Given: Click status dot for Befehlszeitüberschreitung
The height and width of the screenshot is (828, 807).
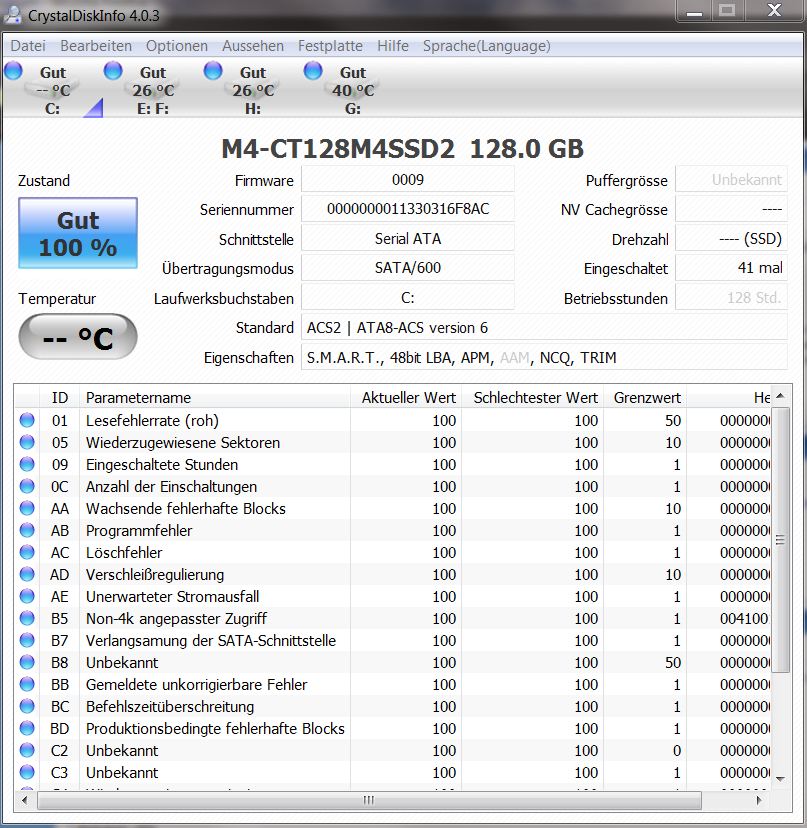Looking at the screenshot, I should pyautogui.click(x=27, y=706).
